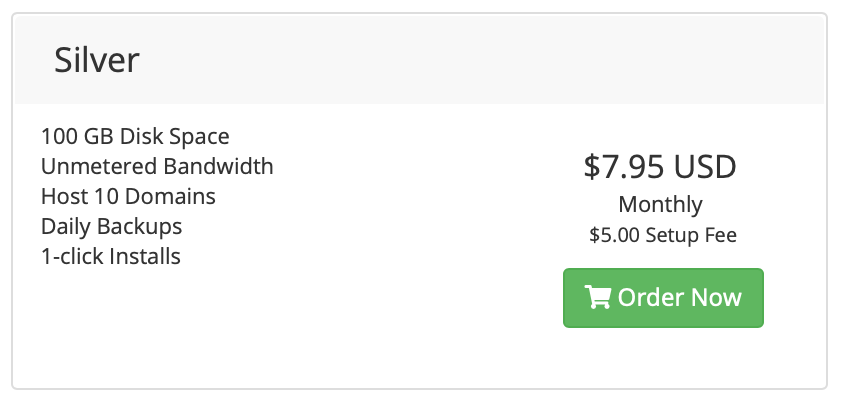Click the Now word on green button
Image resolution: width=842 pixels, height=402 pixels.
point(716,297)
